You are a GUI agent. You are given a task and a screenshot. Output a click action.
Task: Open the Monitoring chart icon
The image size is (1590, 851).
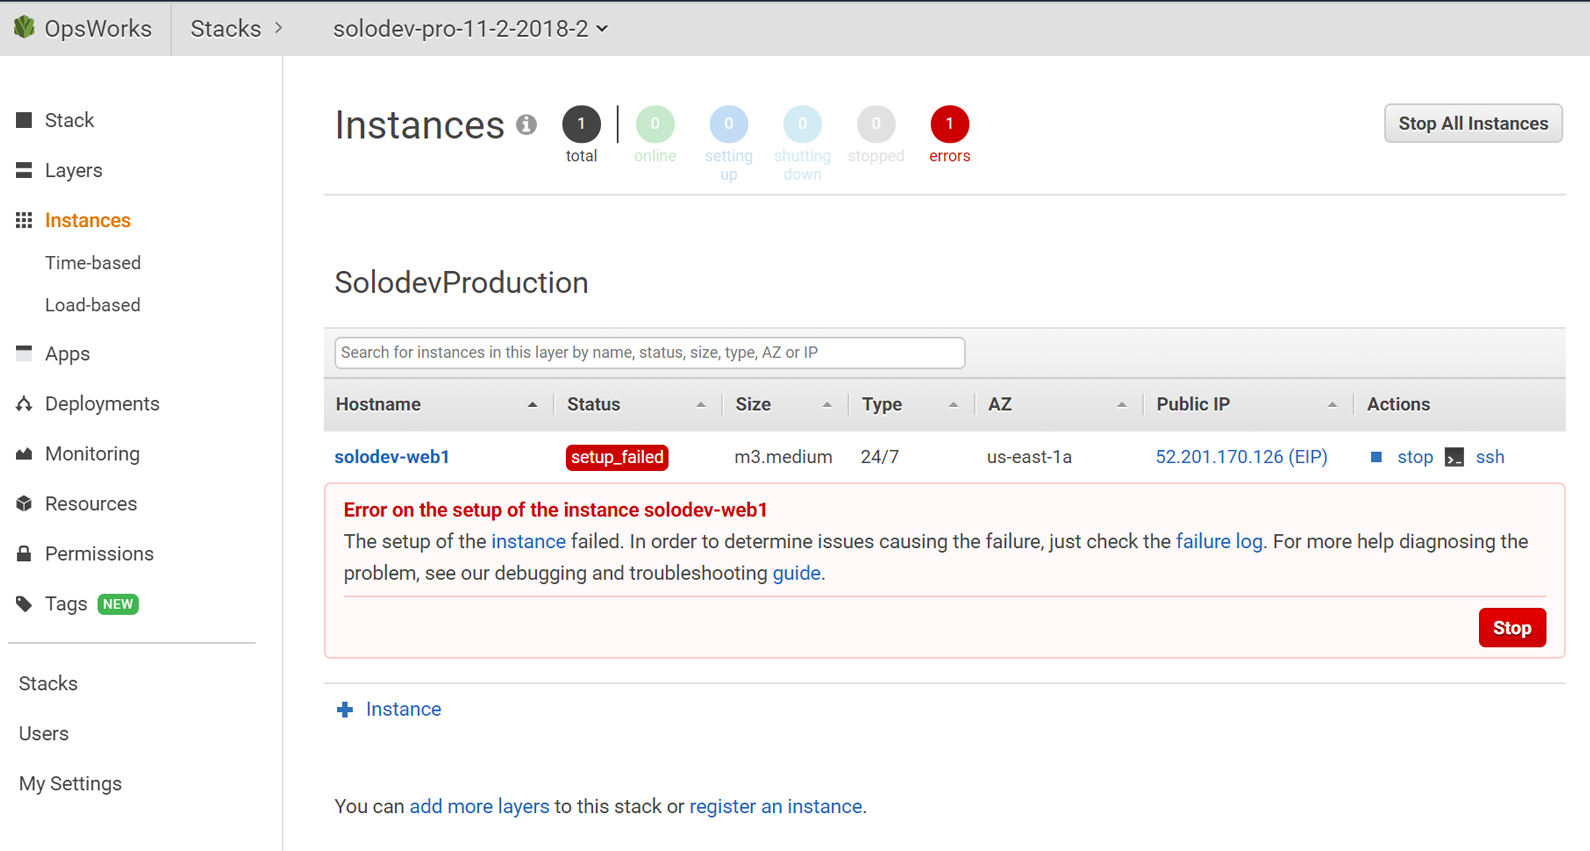(24, 454)
